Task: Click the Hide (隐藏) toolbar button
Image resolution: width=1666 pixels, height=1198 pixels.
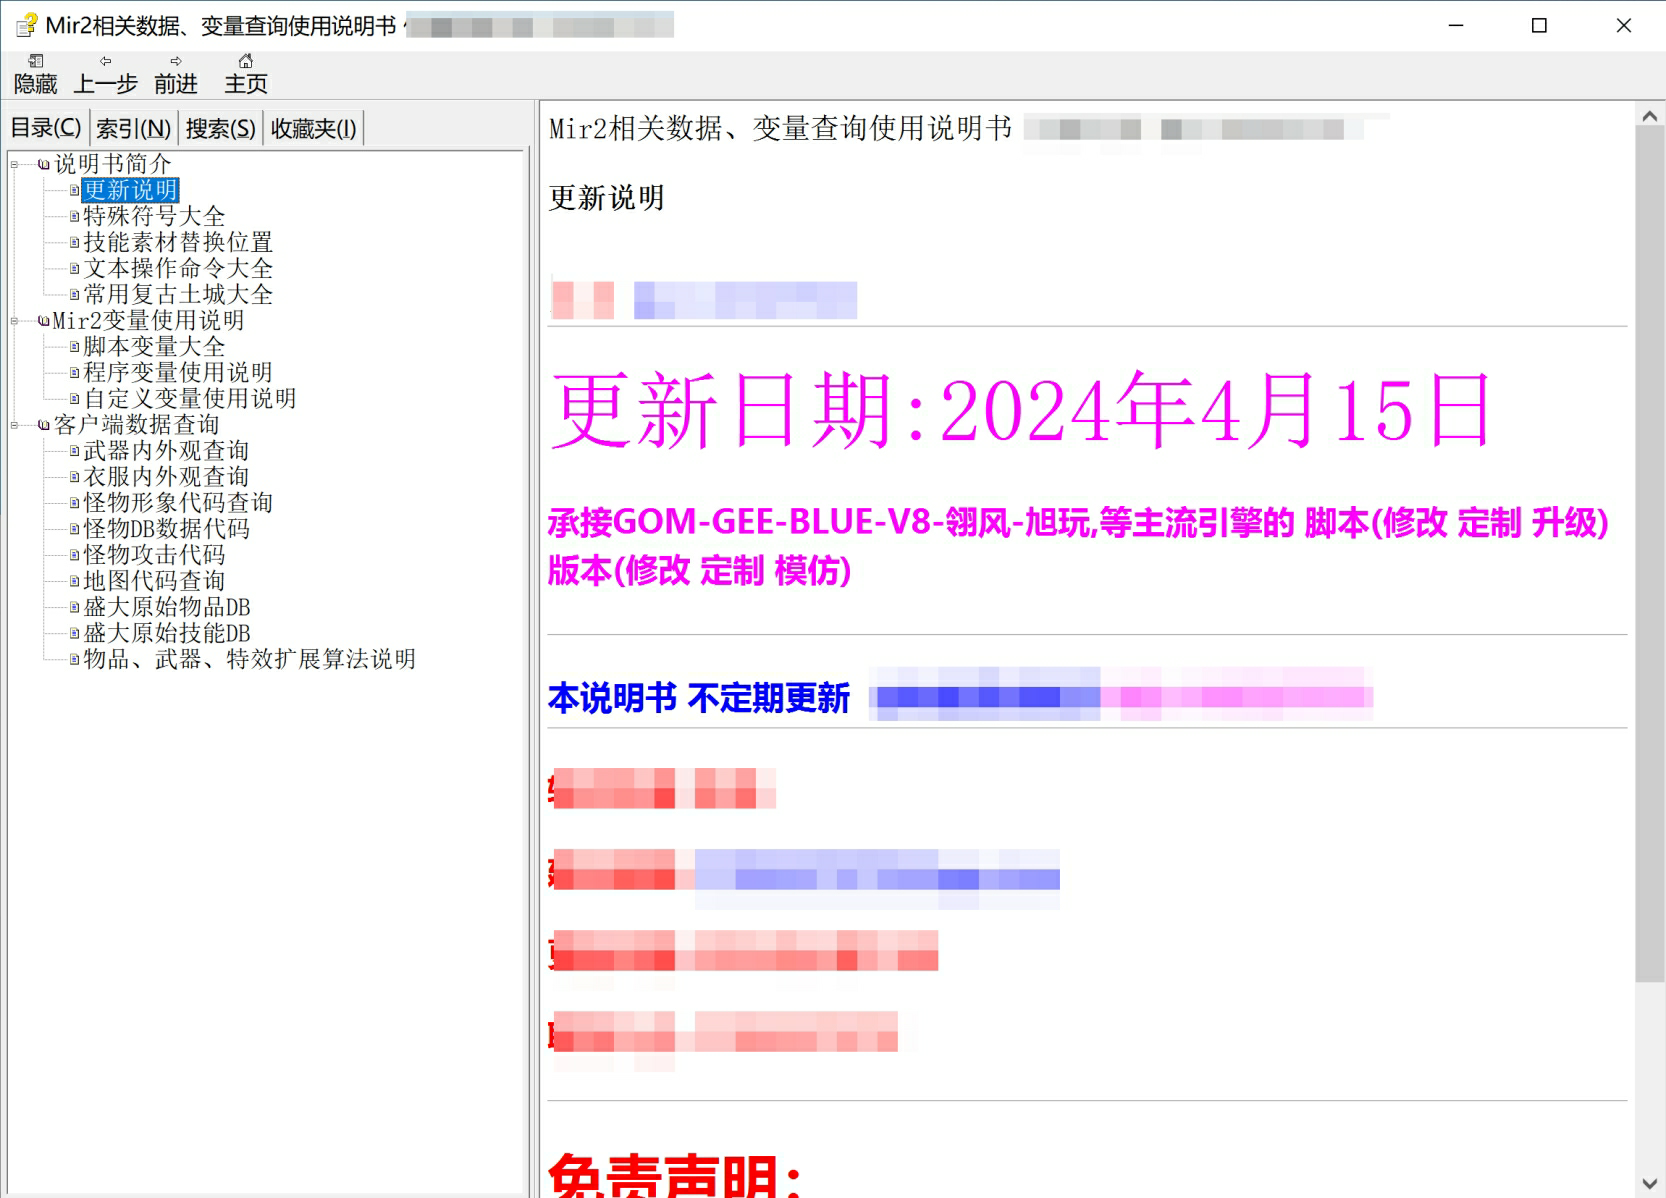Action: (x=35, y=75)
